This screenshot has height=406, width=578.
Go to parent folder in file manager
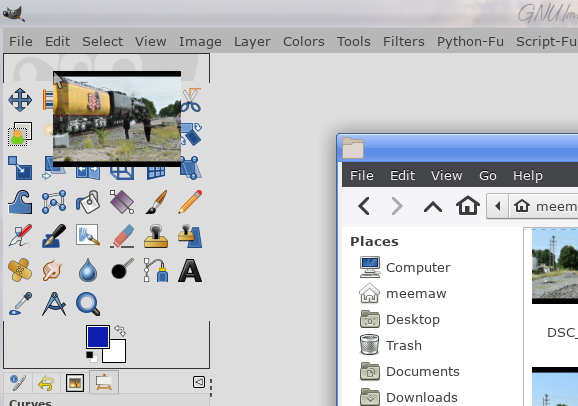pyautogui.click(x=433, y=207)
